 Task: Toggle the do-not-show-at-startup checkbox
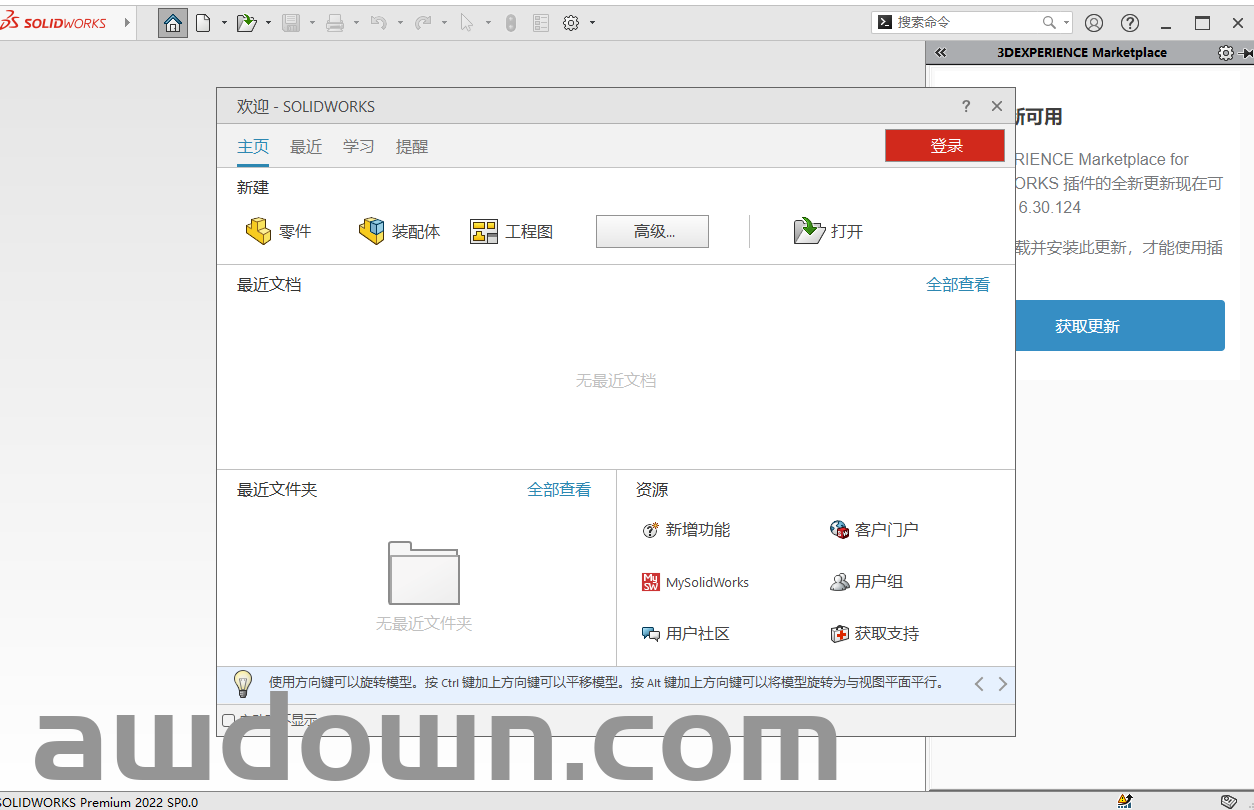[229, 720]
